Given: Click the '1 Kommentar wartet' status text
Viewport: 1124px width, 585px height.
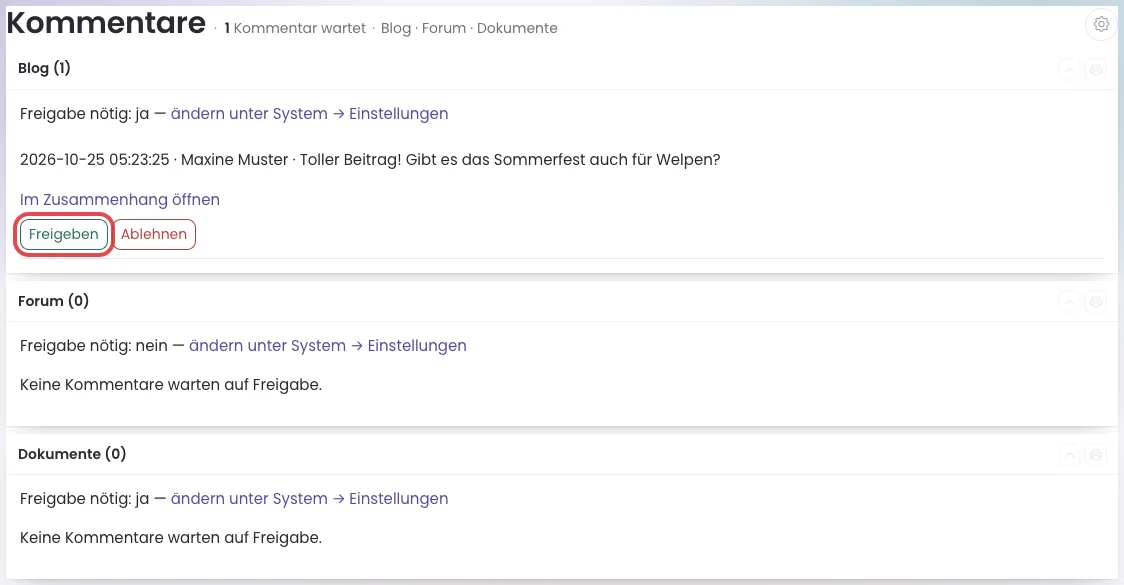Looking at the screenshot, I should point(295,28).
